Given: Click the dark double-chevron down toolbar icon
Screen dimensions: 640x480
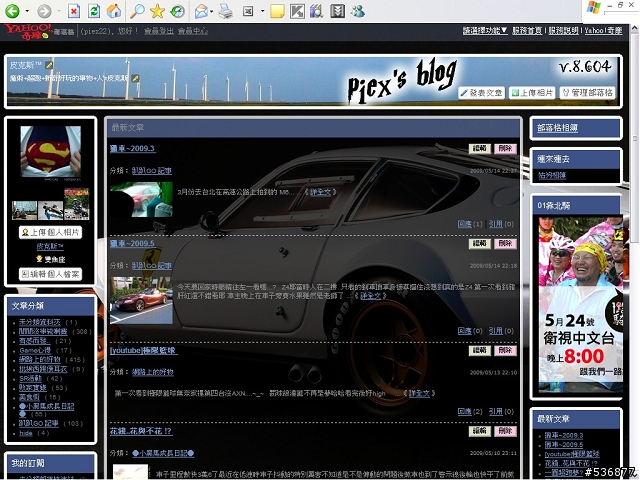Looking at the screenshot, I should pos(337,11).
